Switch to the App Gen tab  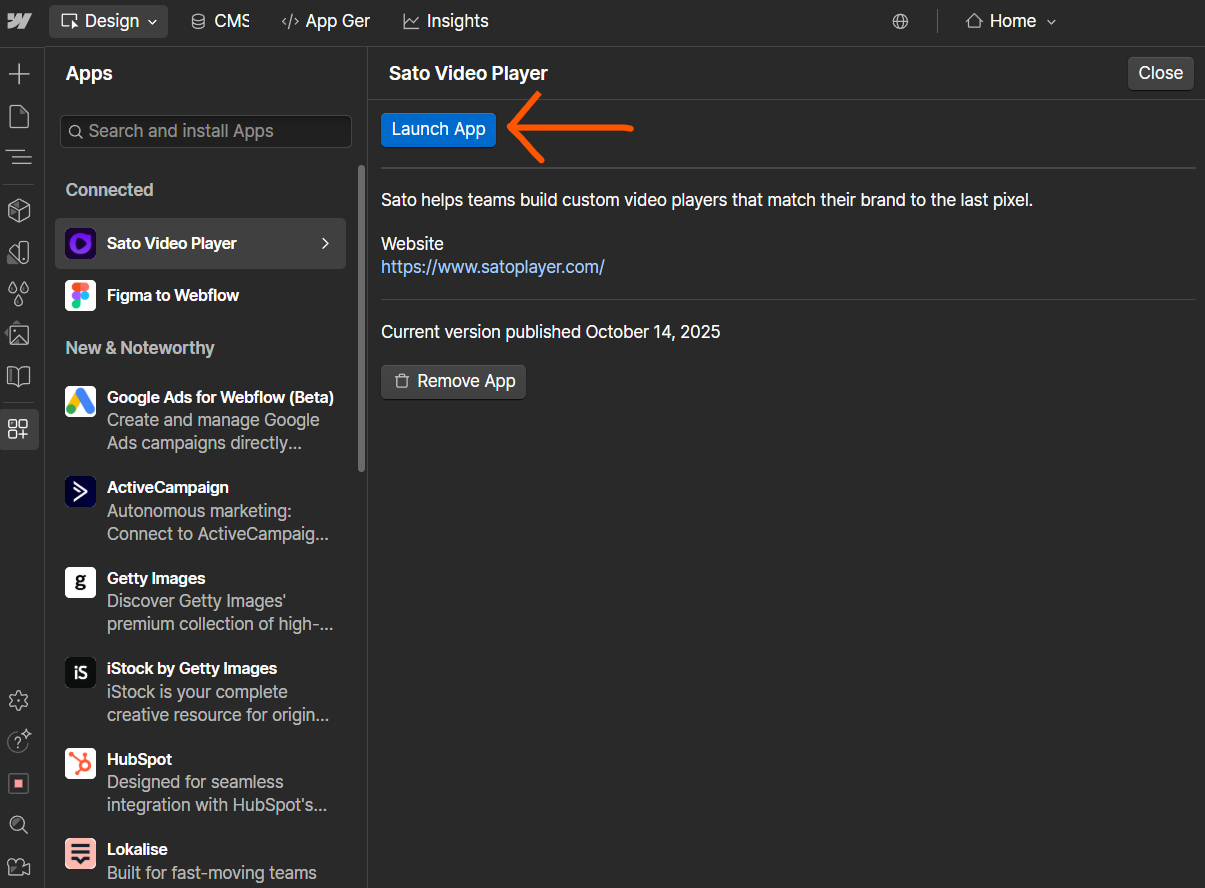click(x=325, y=21)
